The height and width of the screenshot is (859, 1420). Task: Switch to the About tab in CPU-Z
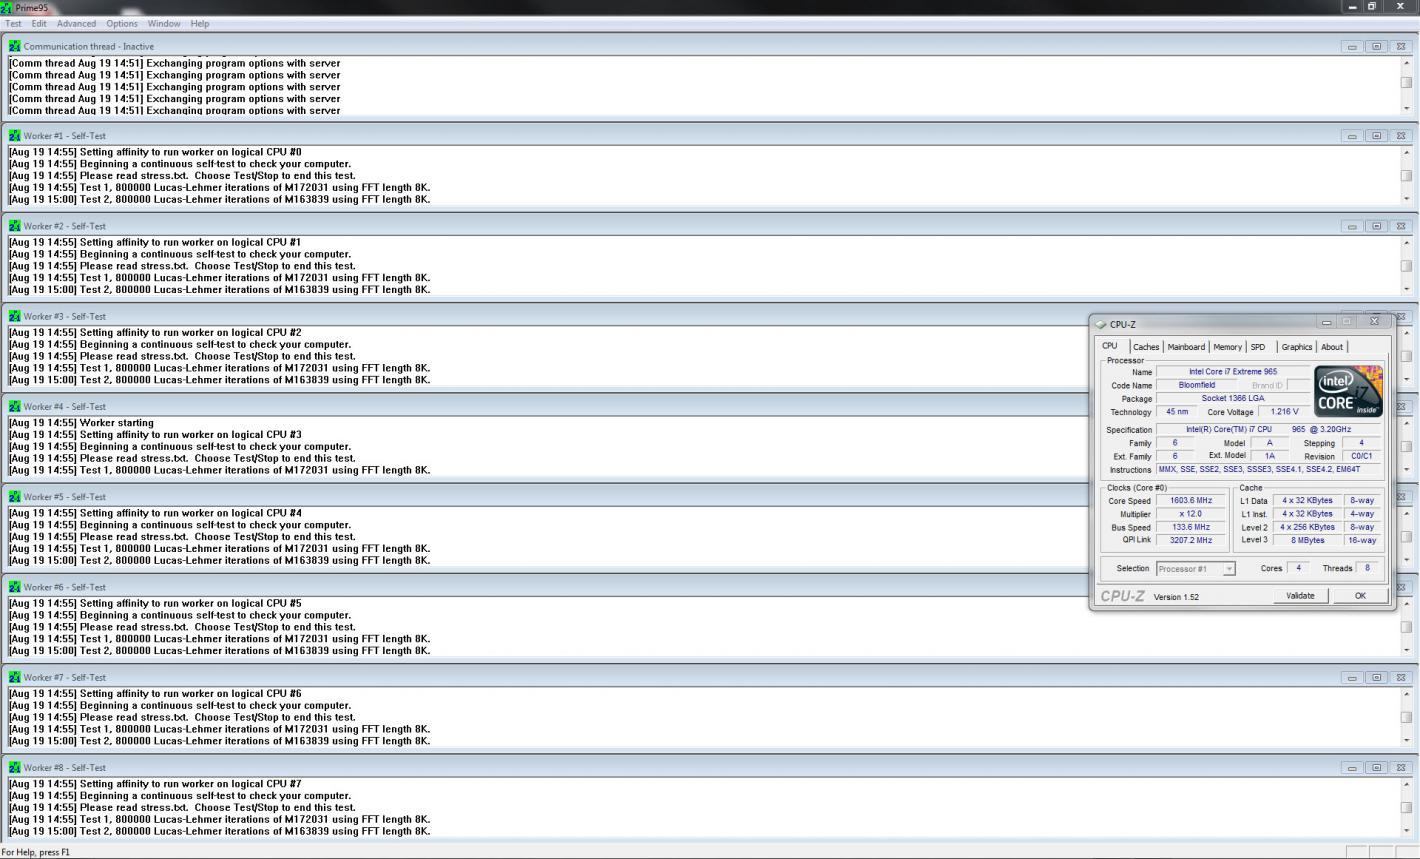(x=1332, y=347)
